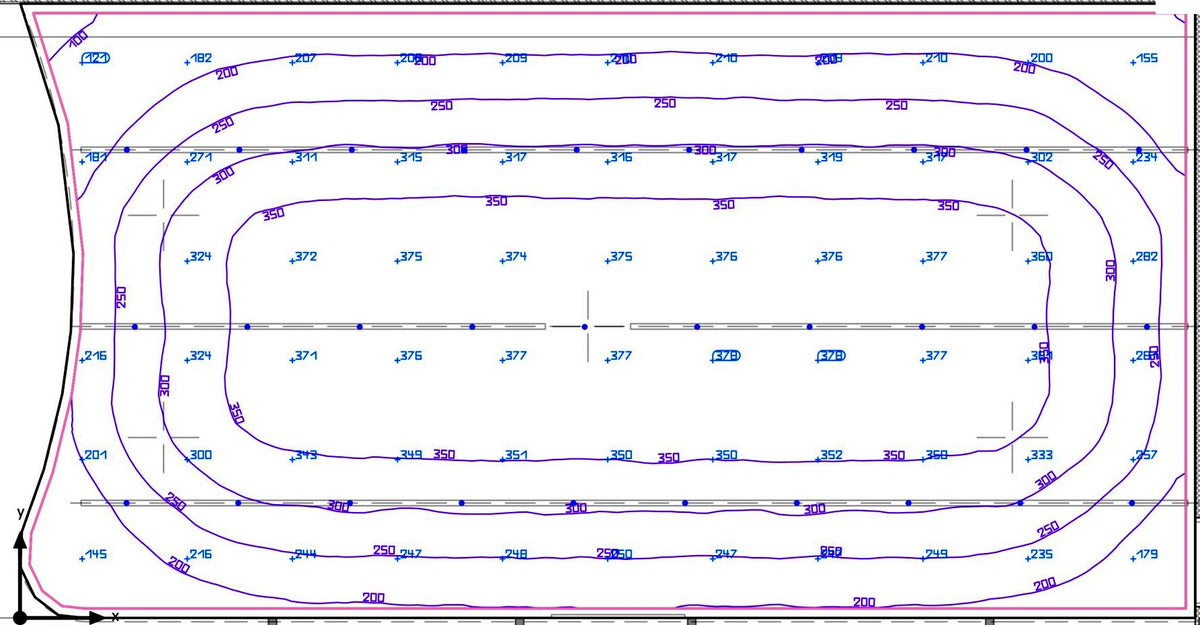Click the point value 235
The height and width of the screenshot is (625, 1200).
click(x=1042, y=554)
